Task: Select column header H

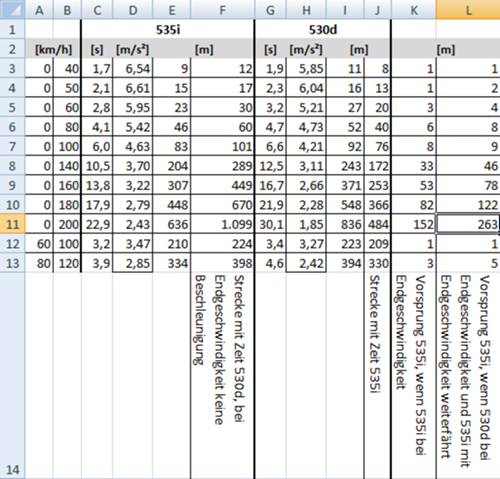Action: [x=306, y=9]
